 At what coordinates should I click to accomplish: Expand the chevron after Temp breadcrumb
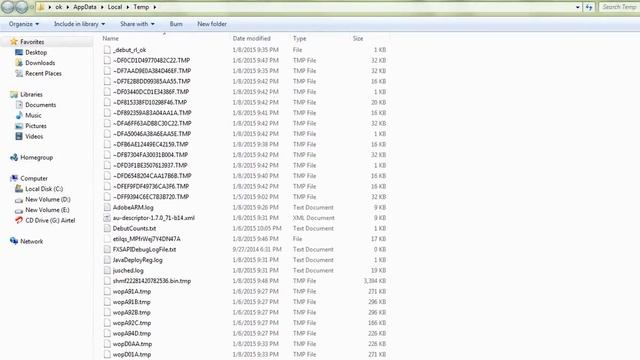tap(155, 7)
